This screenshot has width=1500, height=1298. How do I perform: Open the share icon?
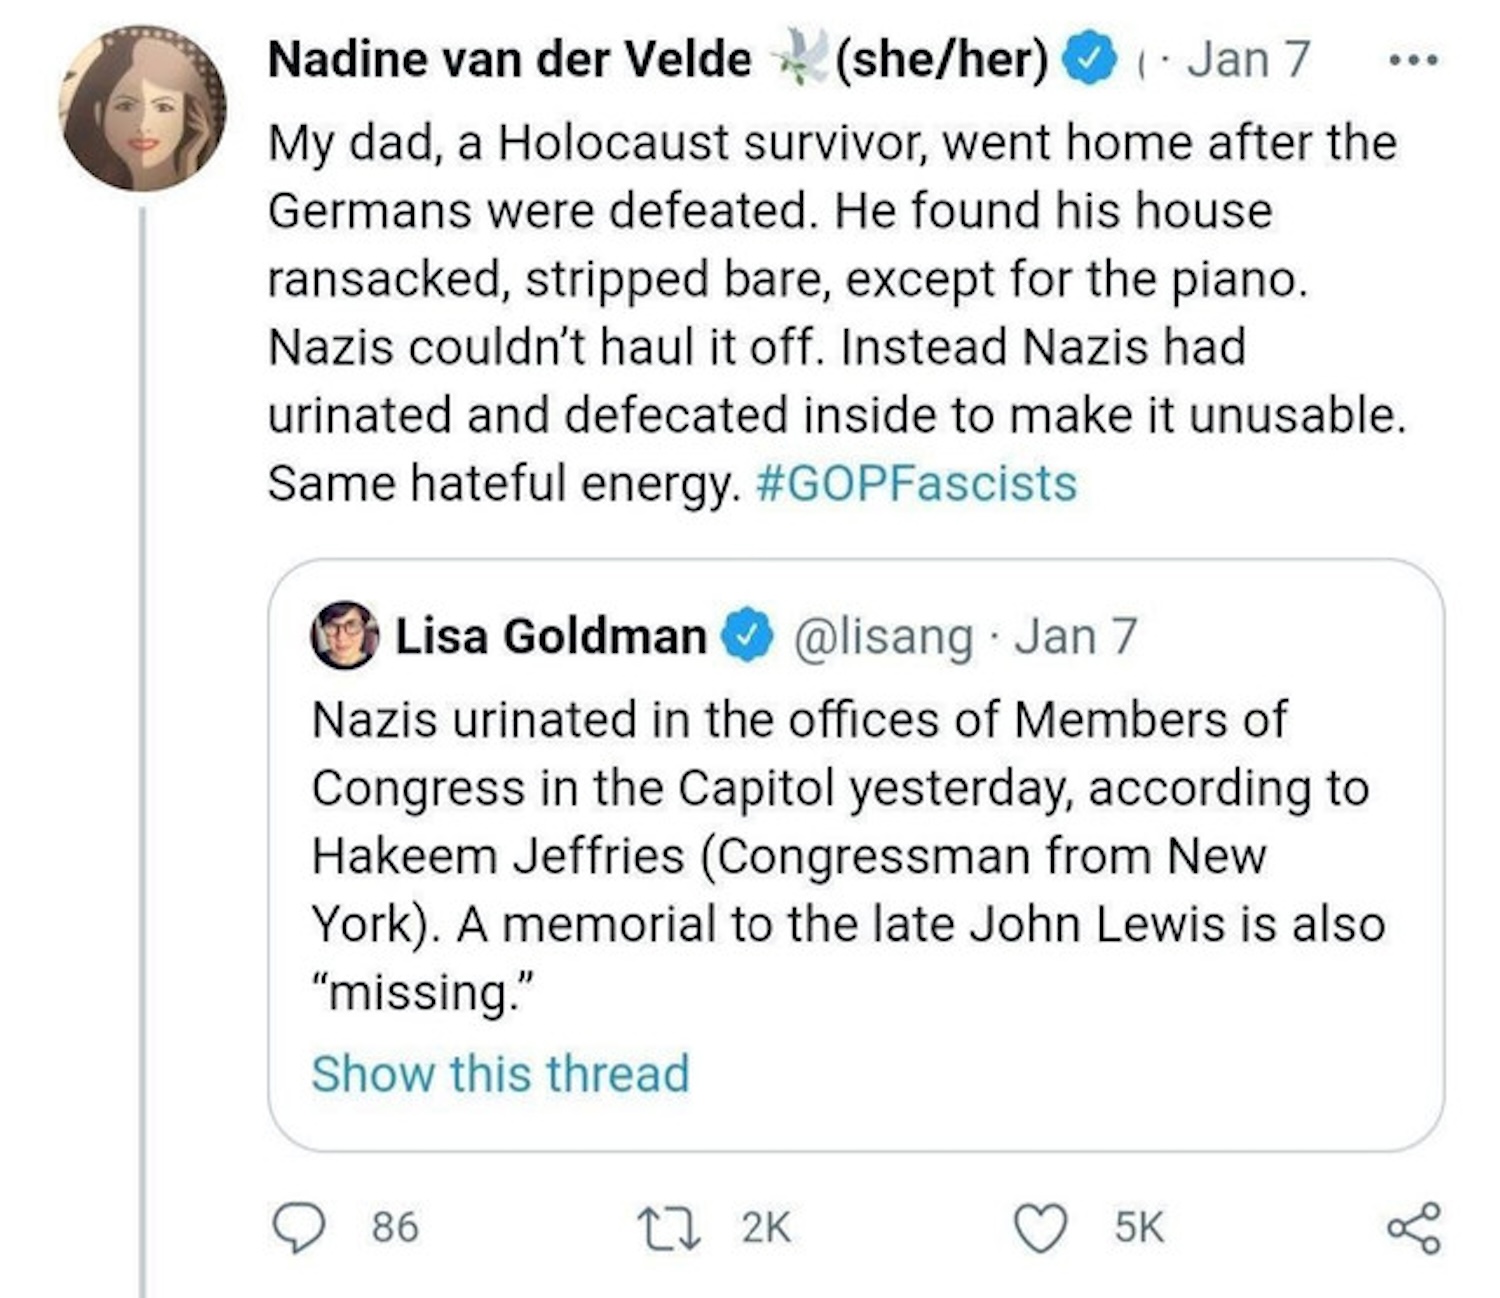pos(1413,1227)
